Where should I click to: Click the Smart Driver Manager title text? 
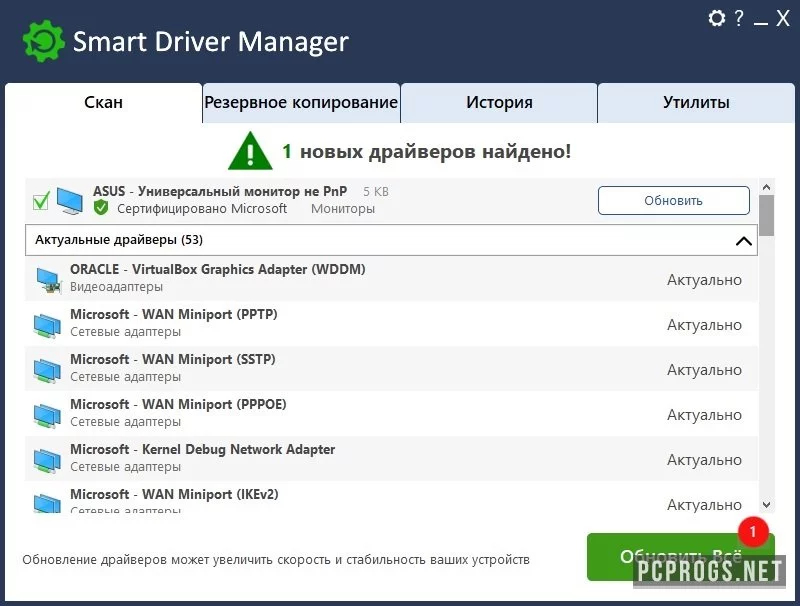[211, 42]
